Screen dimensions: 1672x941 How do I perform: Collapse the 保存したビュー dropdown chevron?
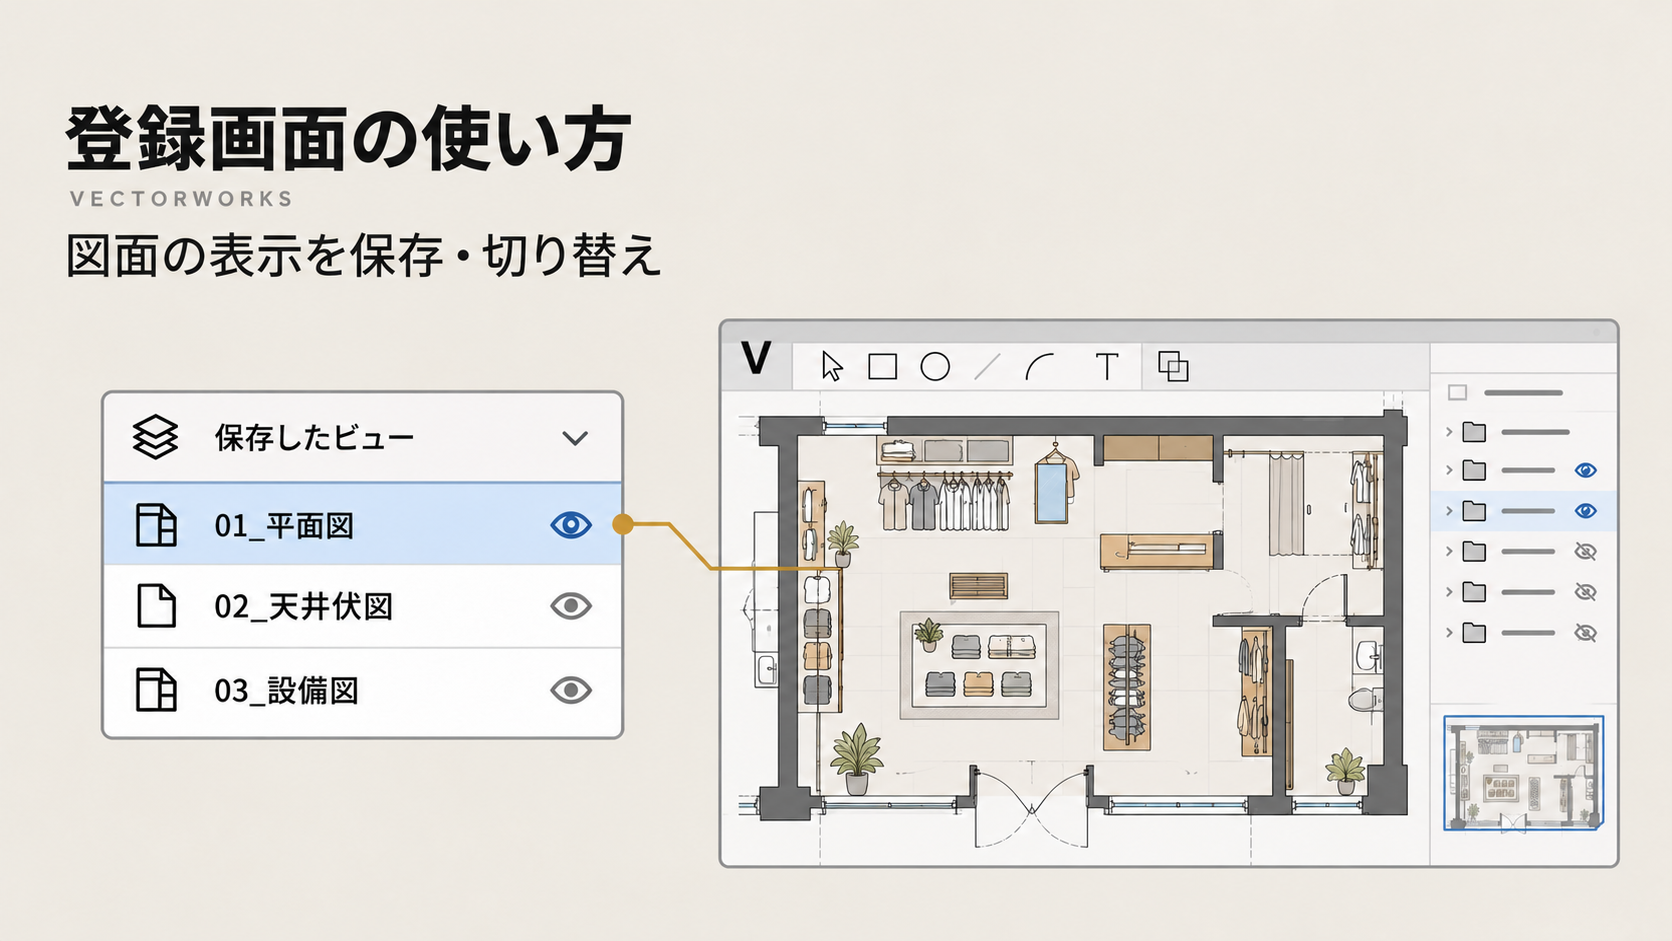(575, 438)
